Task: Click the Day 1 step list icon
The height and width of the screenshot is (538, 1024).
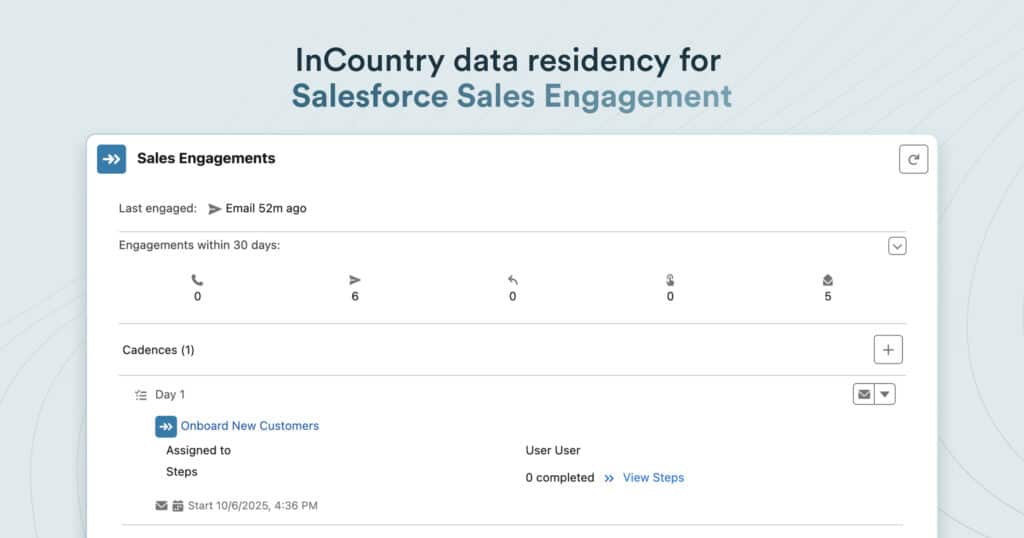Action: pos(141,395)
